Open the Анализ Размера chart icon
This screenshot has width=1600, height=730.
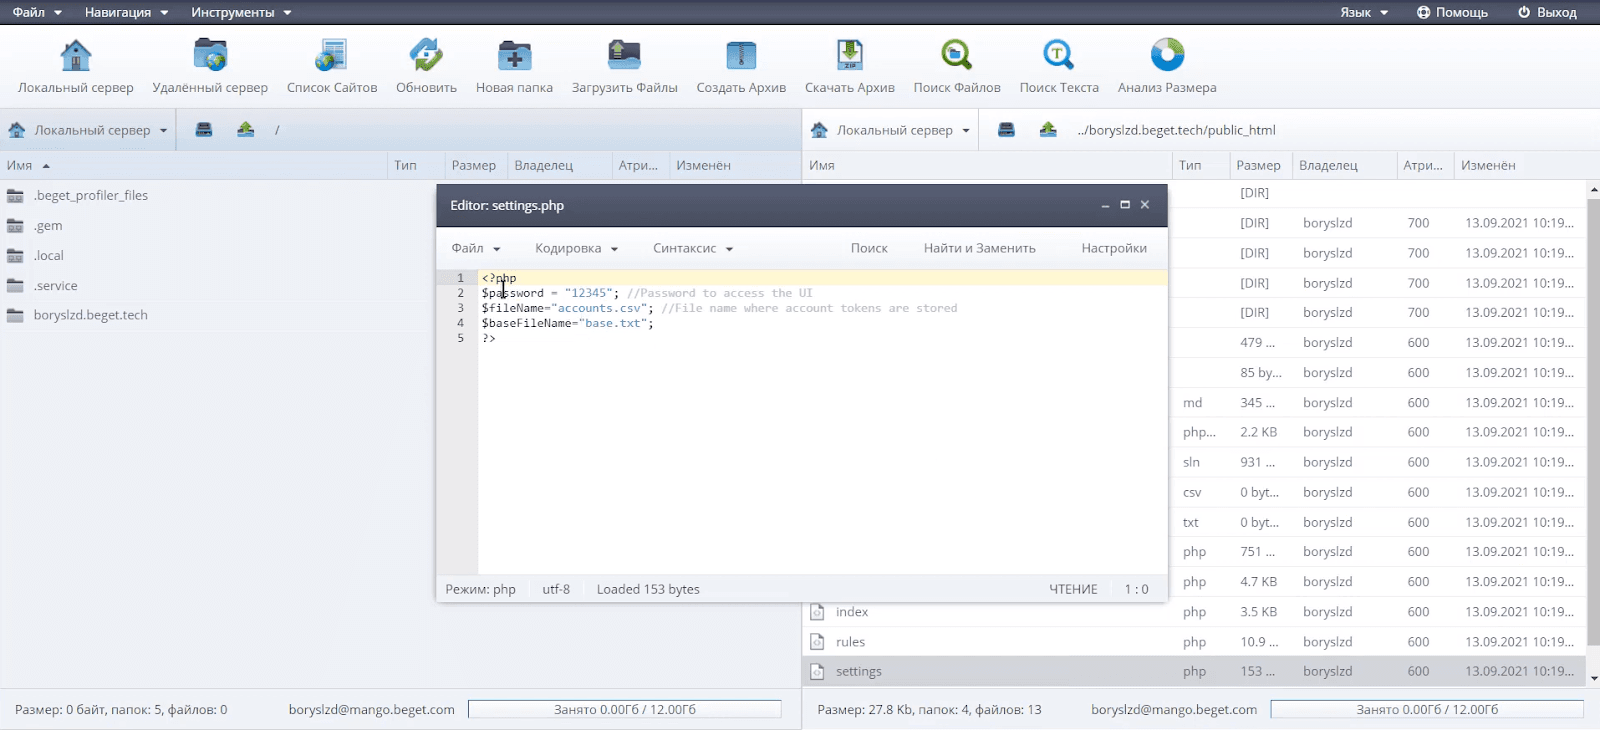[1167, 55]
